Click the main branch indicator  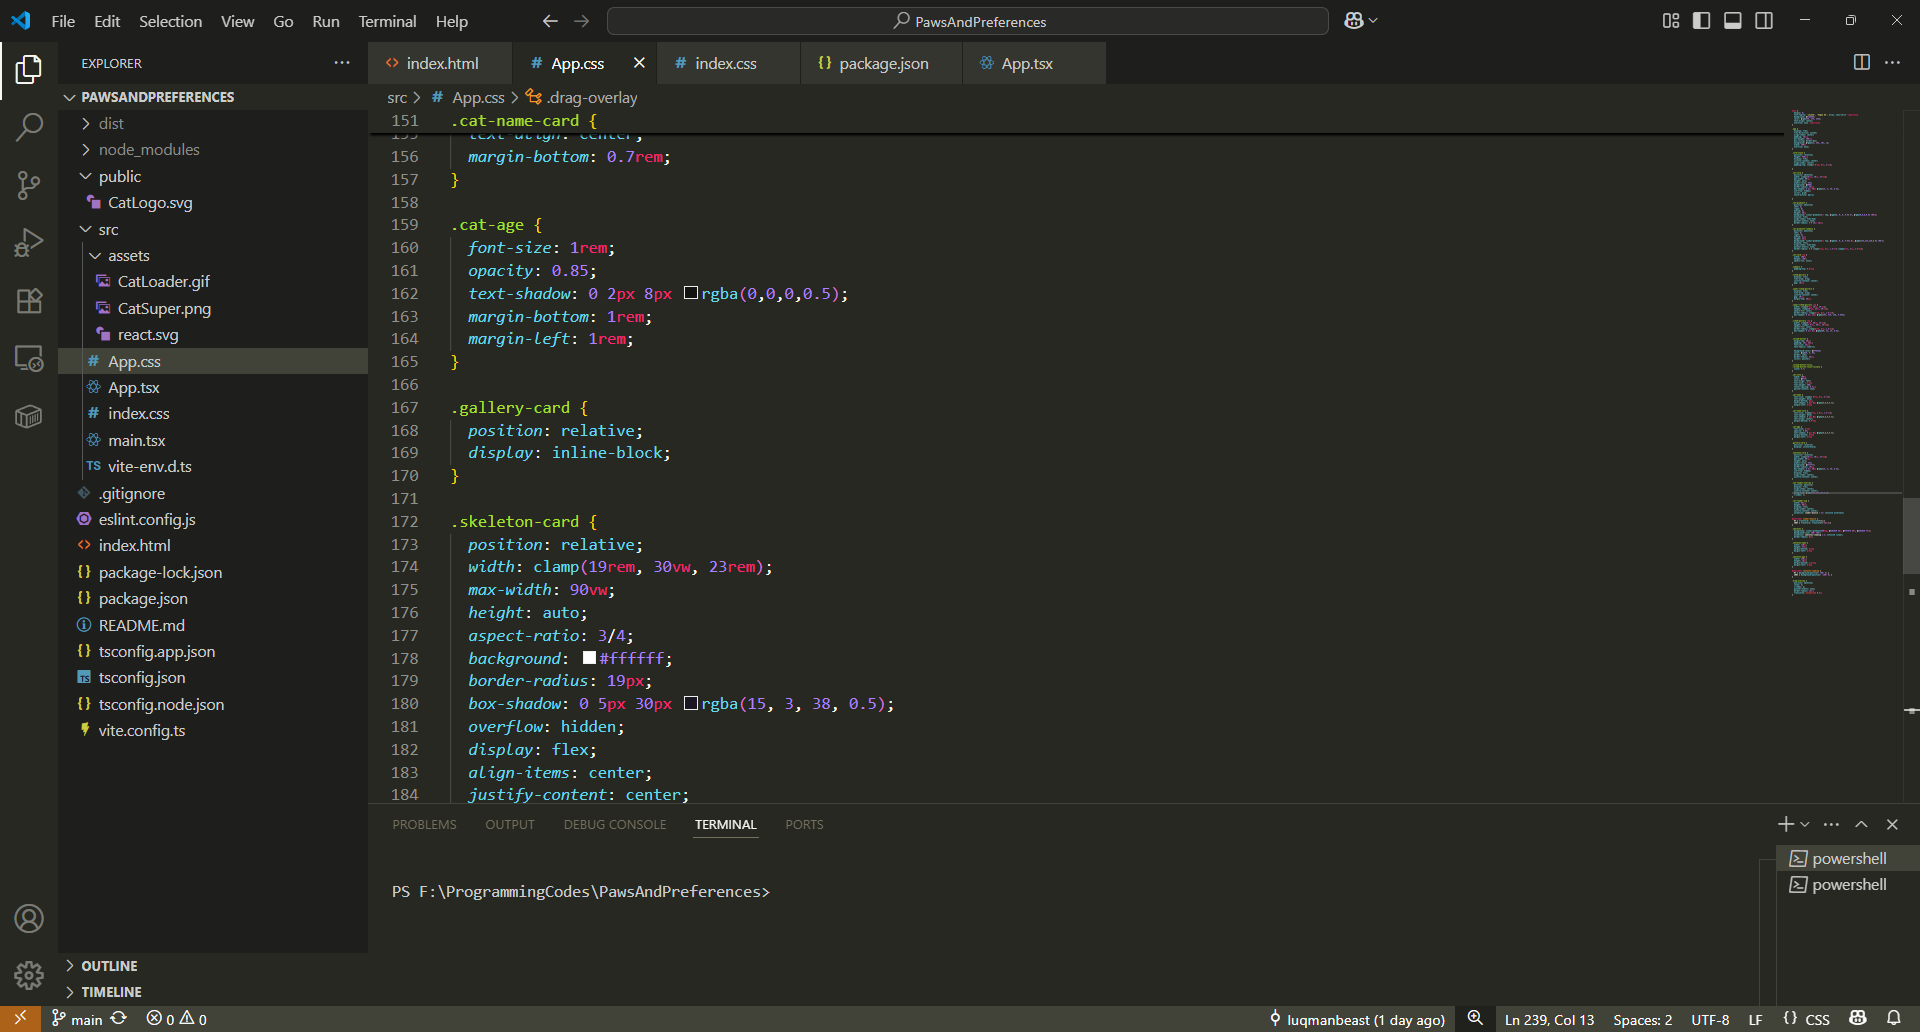click(x=78, y=1019)
